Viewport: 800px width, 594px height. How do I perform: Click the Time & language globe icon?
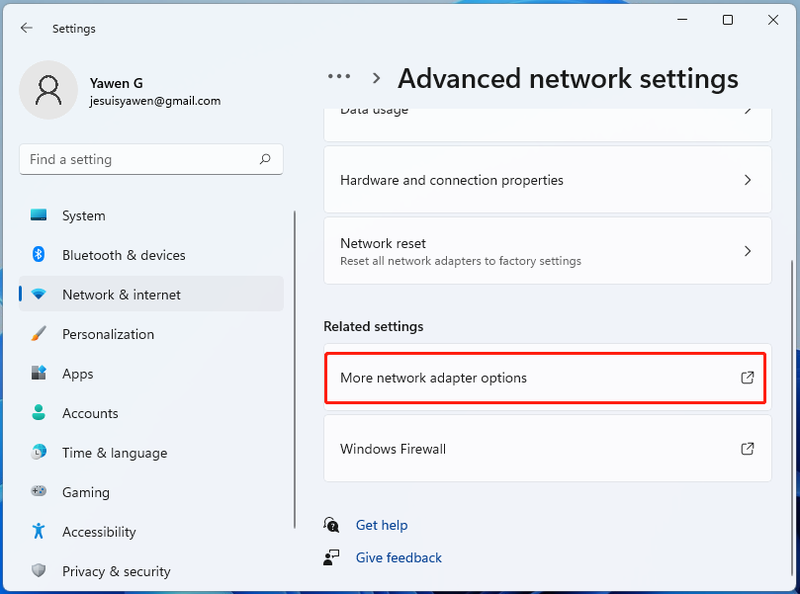pos(38,452)
